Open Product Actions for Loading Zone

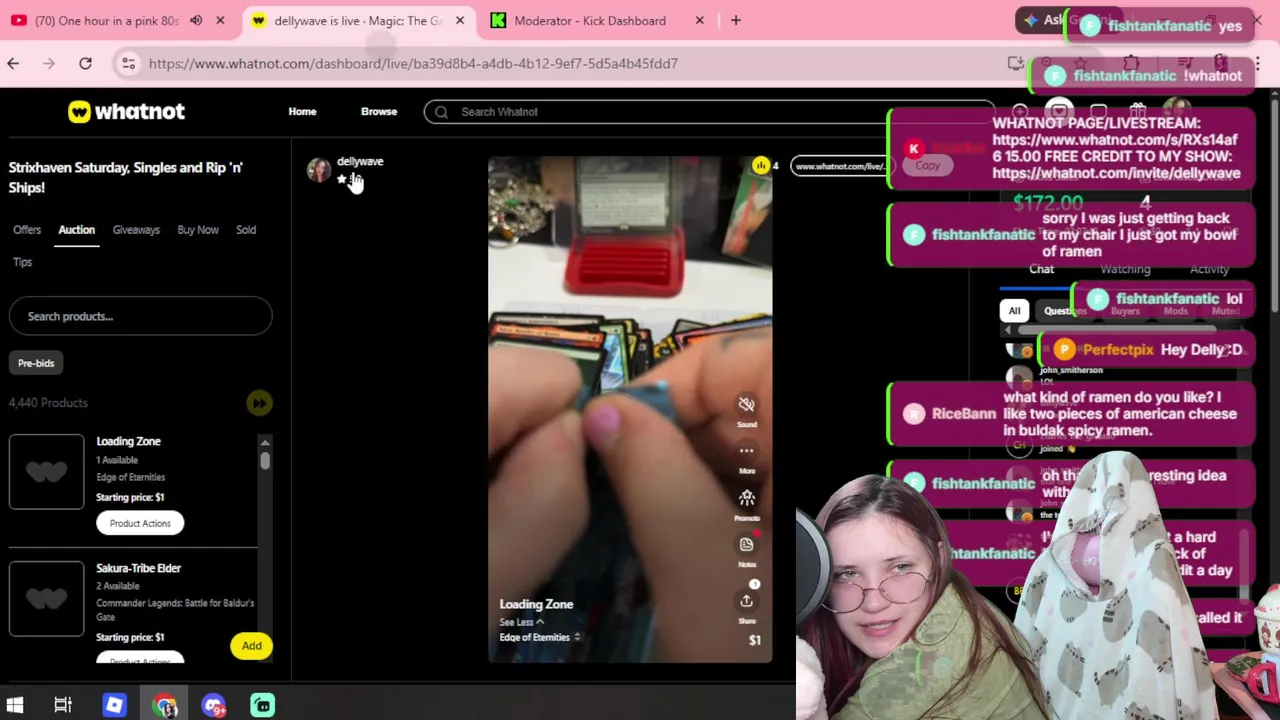coord(140,523)
